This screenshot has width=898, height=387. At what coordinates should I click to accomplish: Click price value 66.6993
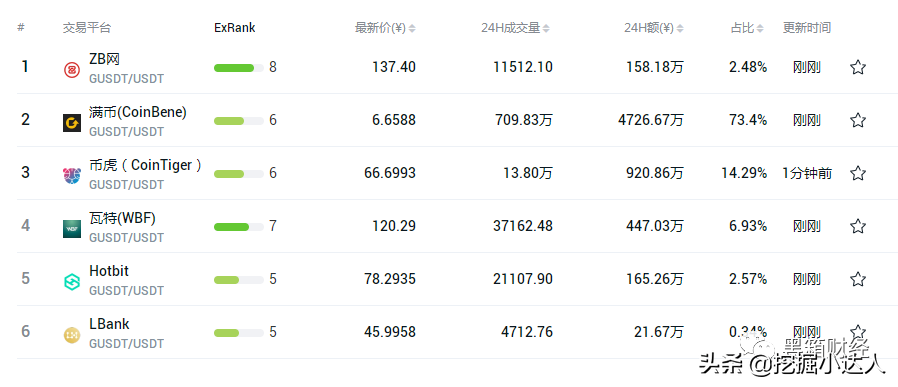tap(390, 173)
